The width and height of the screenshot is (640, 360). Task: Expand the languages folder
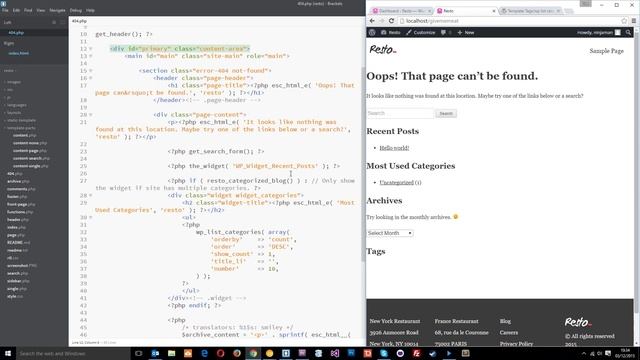pyautogui.click(x=16, y=105)
